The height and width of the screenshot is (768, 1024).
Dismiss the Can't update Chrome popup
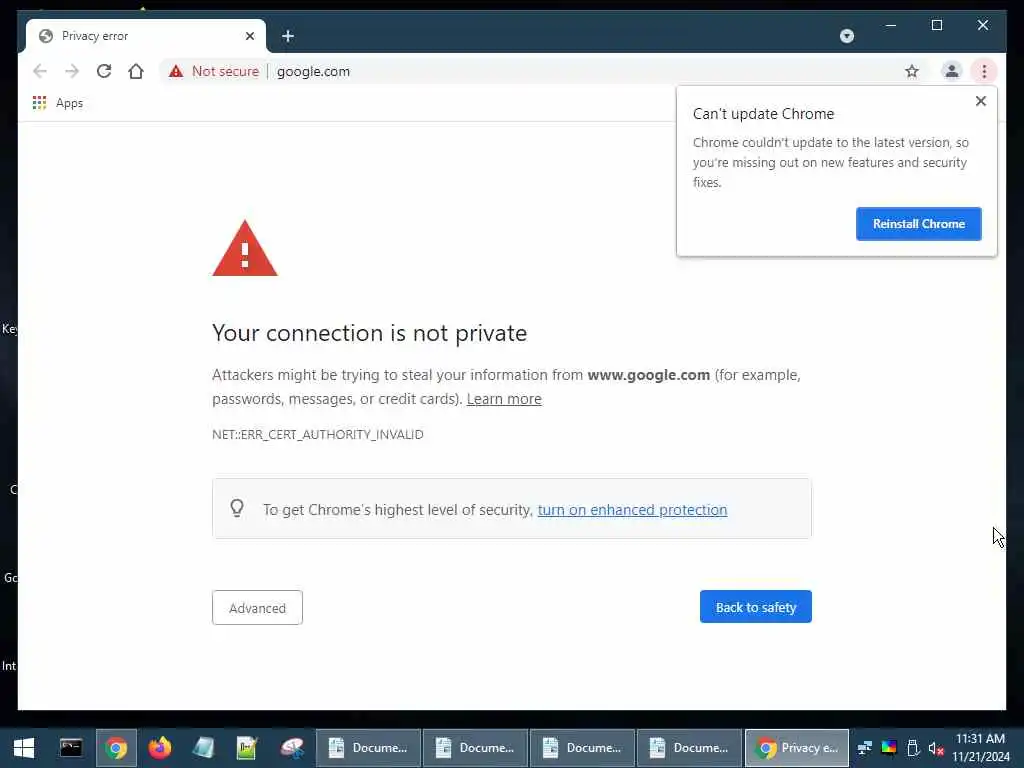980,101
